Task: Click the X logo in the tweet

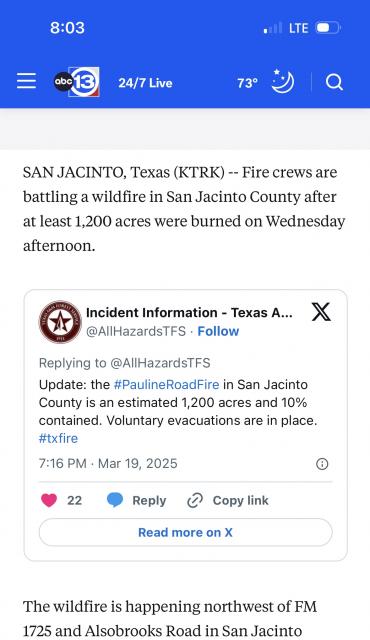Action: pos(321,312)
